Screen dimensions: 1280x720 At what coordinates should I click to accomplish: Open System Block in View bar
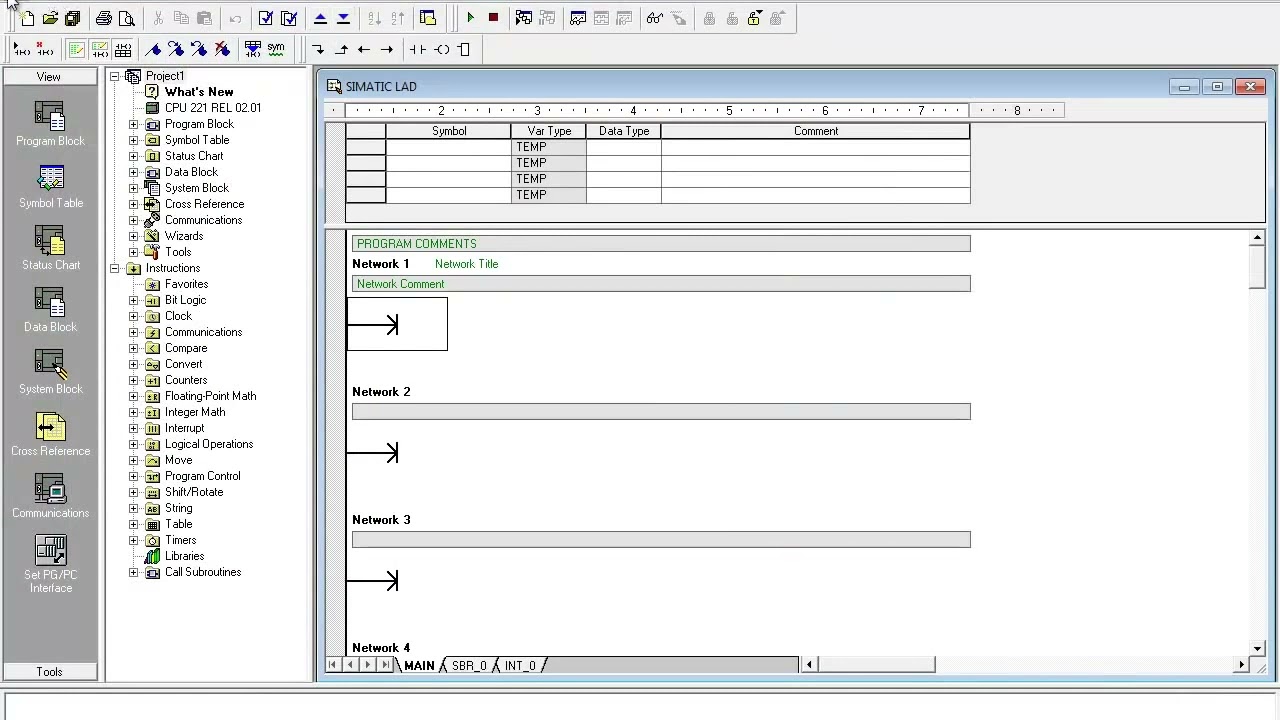pos(50,372)
